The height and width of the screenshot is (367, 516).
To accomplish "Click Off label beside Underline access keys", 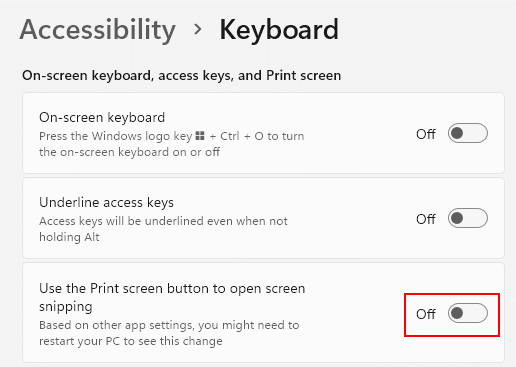I will (x=426, y=219).
